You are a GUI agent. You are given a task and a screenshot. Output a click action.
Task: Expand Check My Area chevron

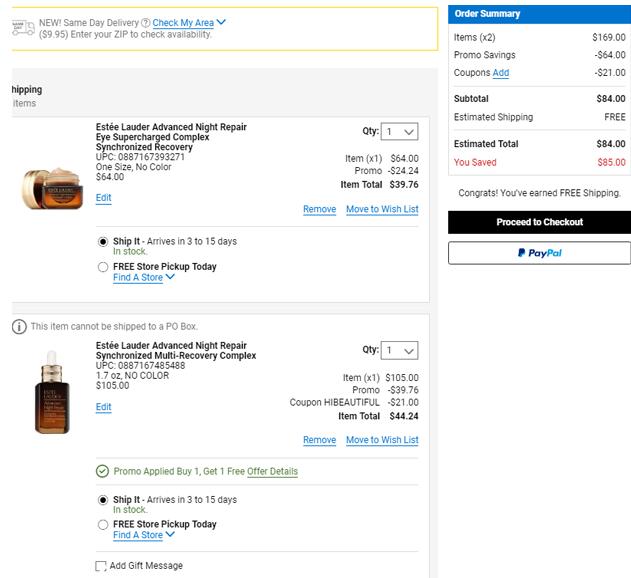221,22
